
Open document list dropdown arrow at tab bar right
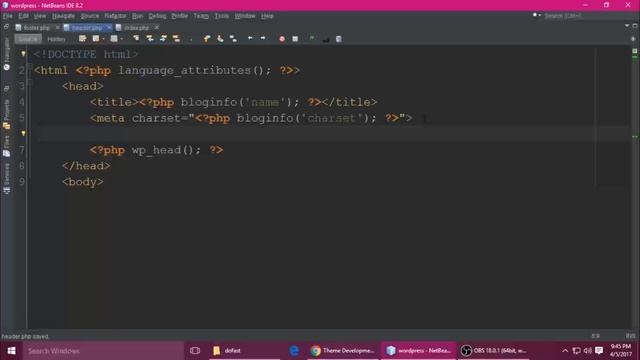pos(627,26)
